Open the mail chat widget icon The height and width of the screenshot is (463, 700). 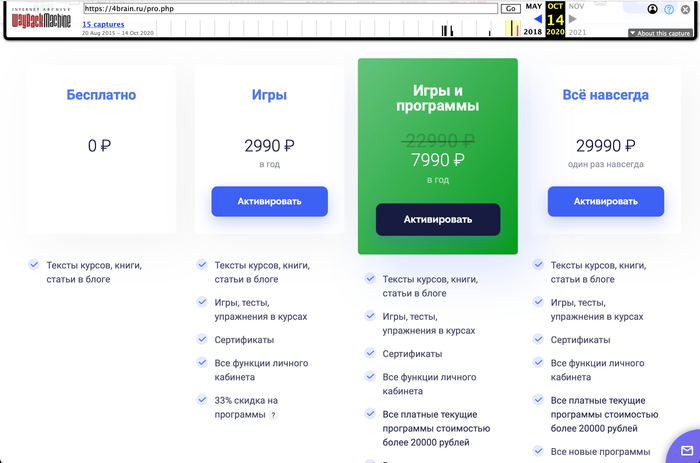(x=686, y=446)
